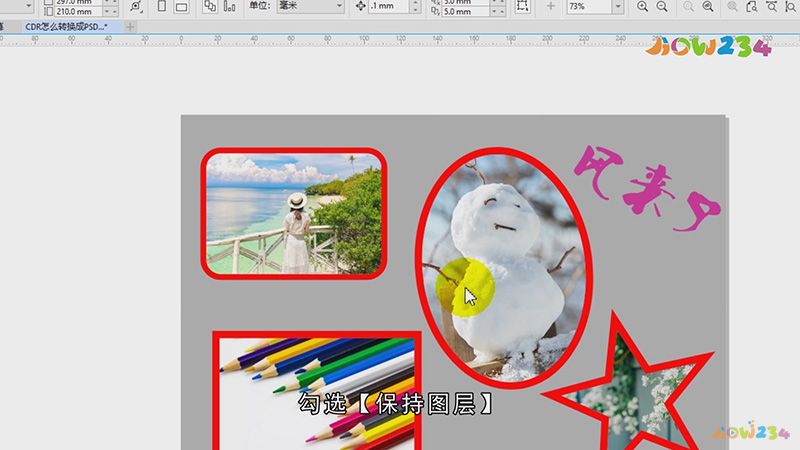Click the plus add icon in toolbar

coord(551,6)
